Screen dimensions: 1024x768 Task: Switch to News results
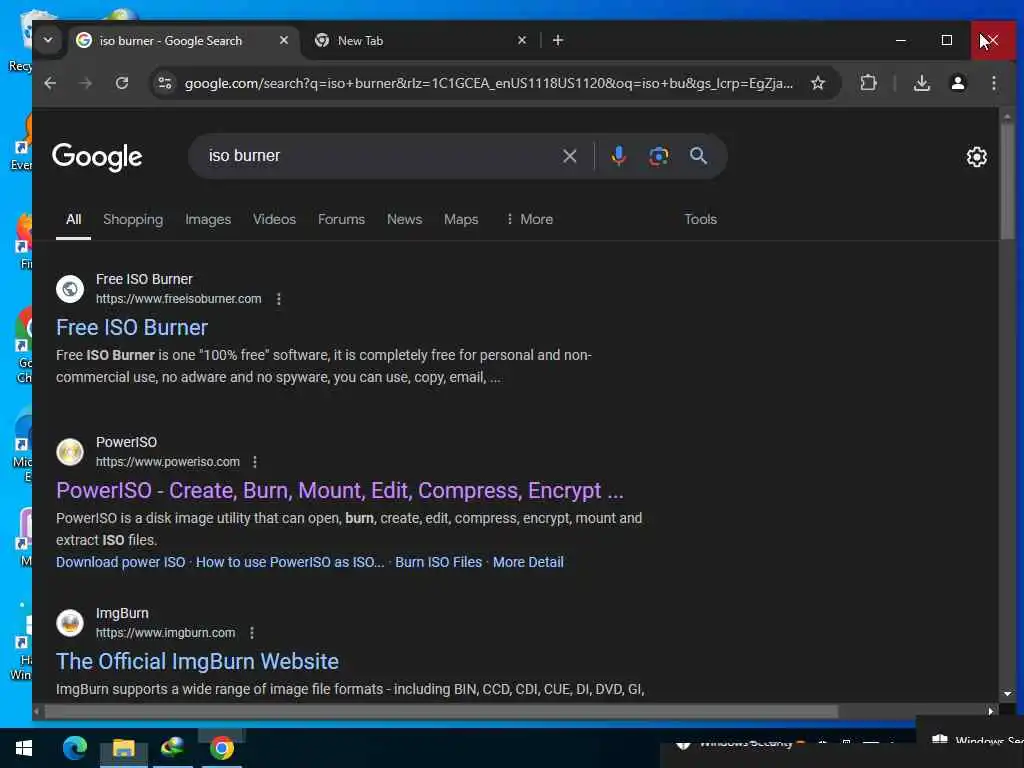tap(404, 219)
